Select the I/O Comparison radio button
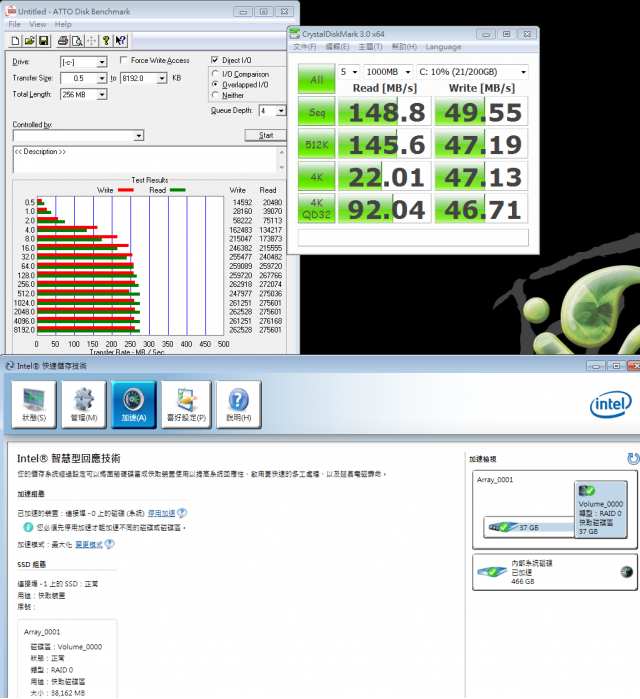 pyautogui.click(x=215, y=74)
